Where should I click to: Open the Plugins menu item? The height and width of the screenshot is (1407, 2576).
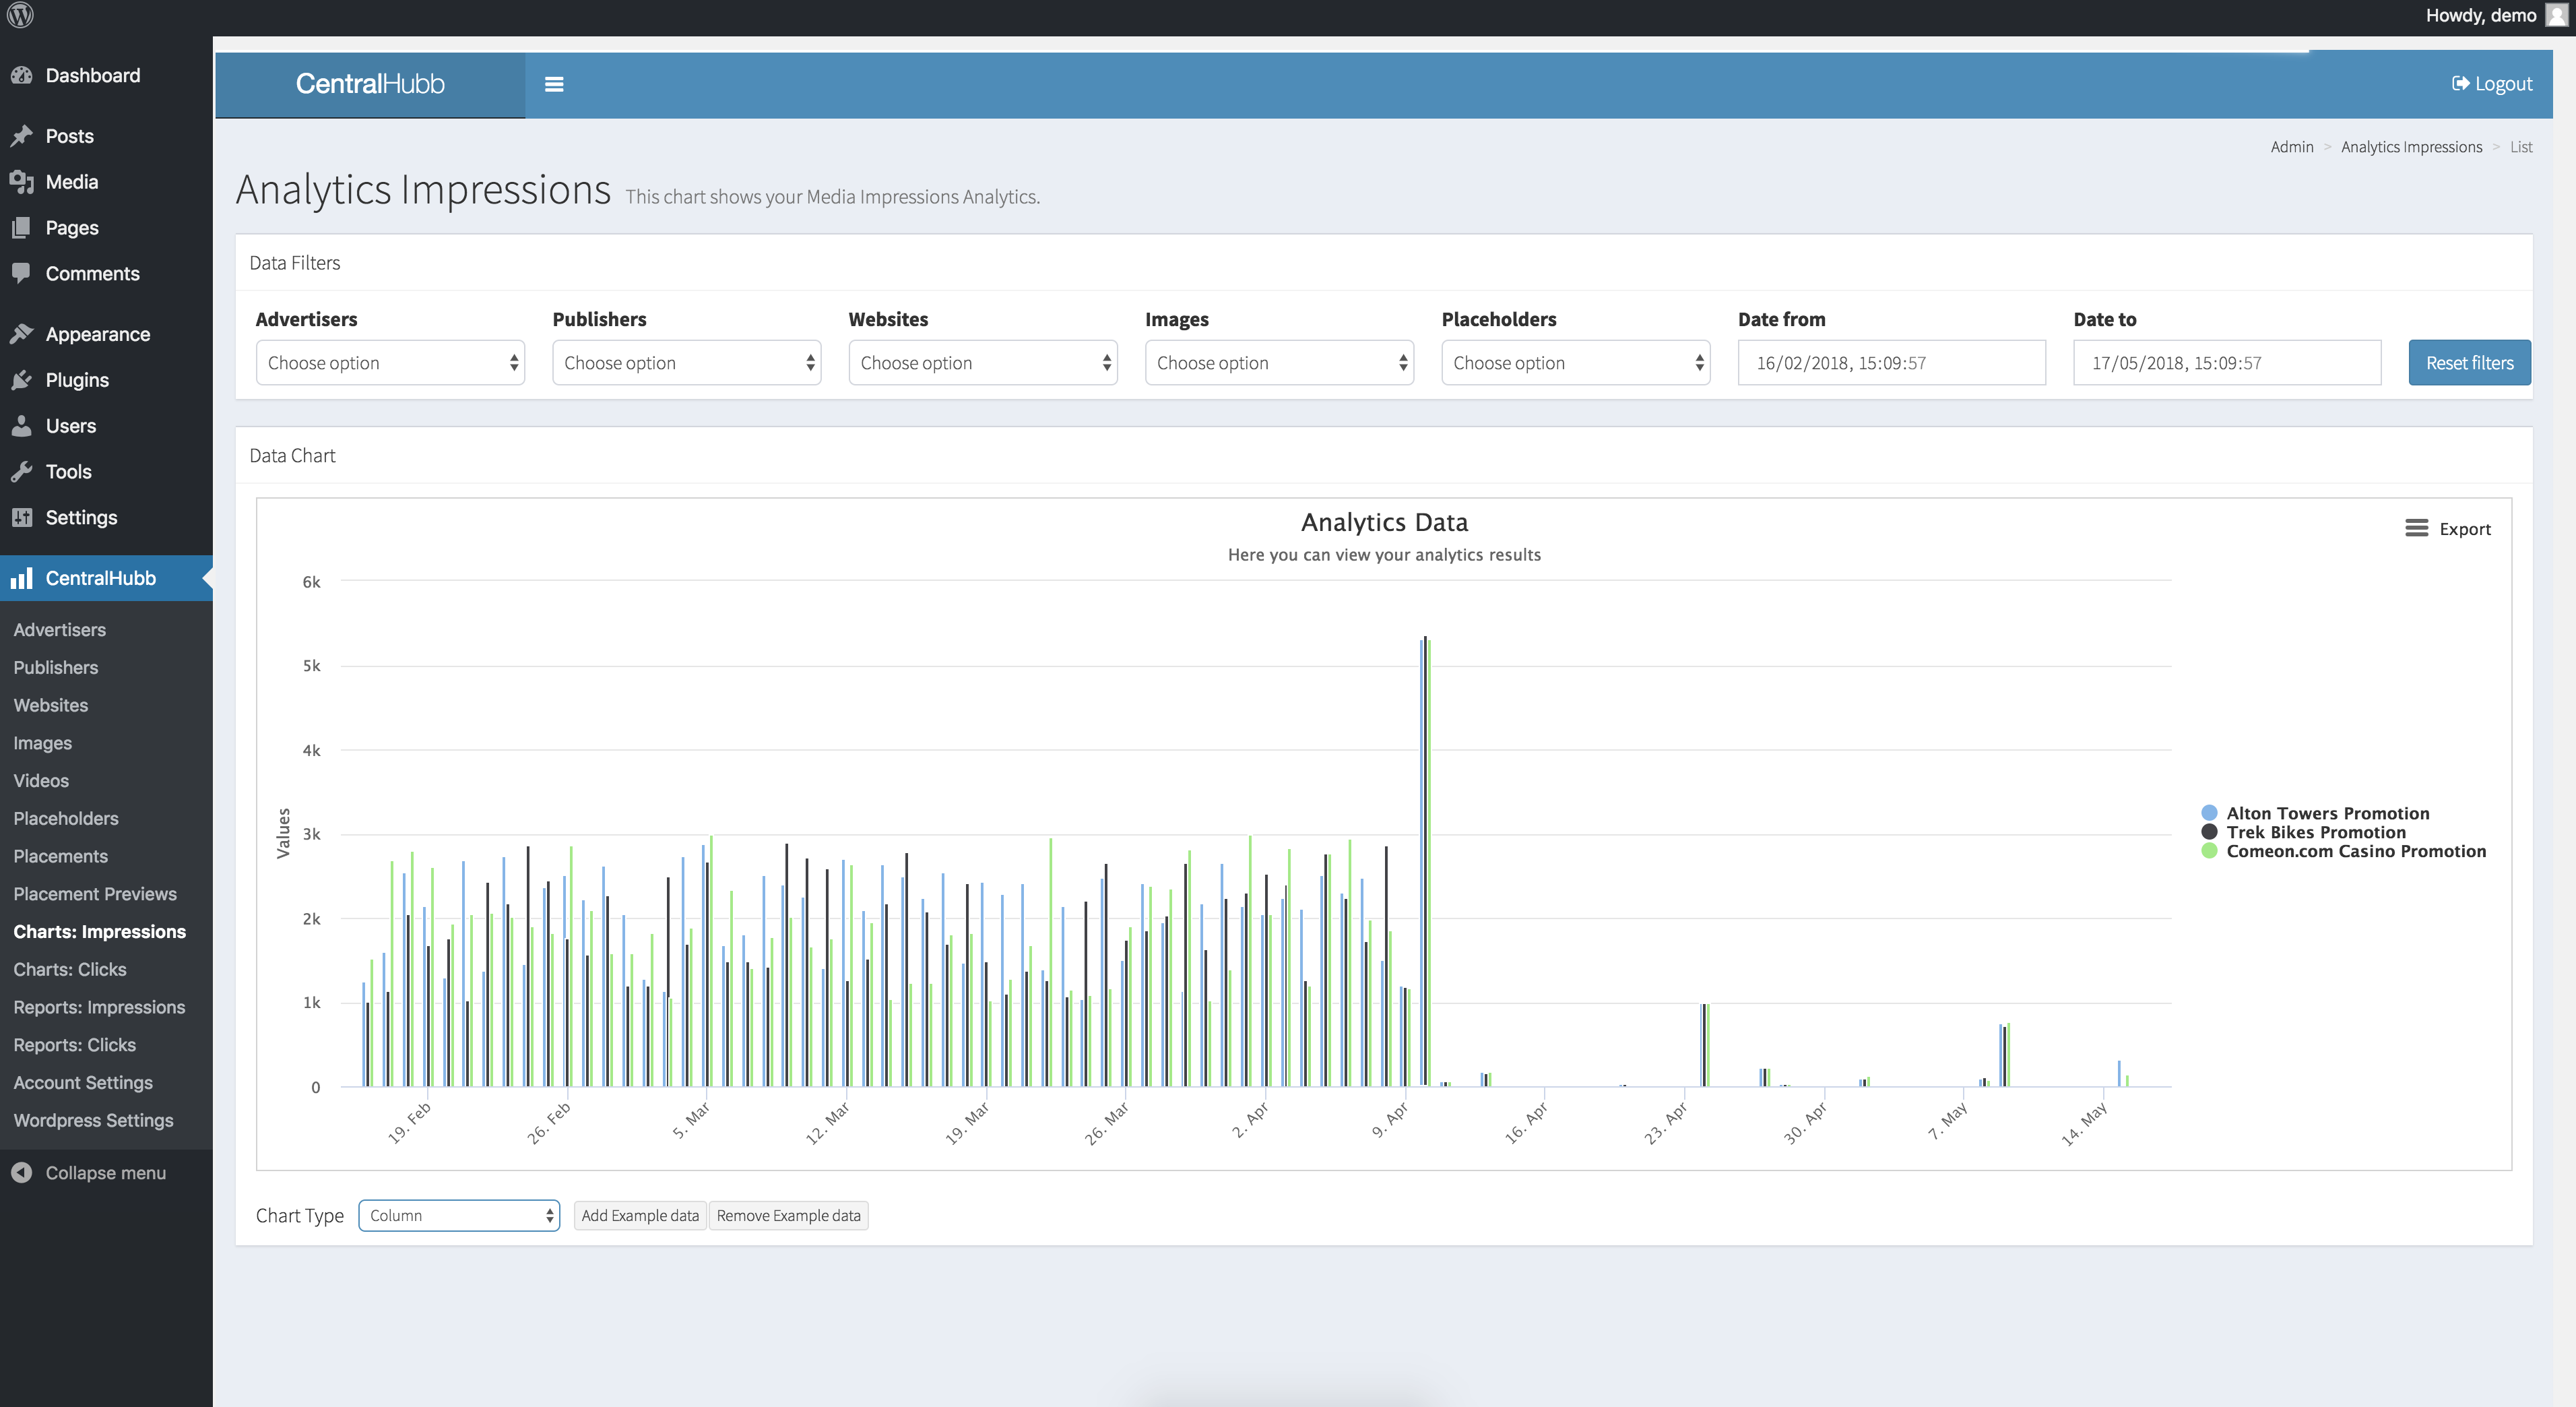77,380
